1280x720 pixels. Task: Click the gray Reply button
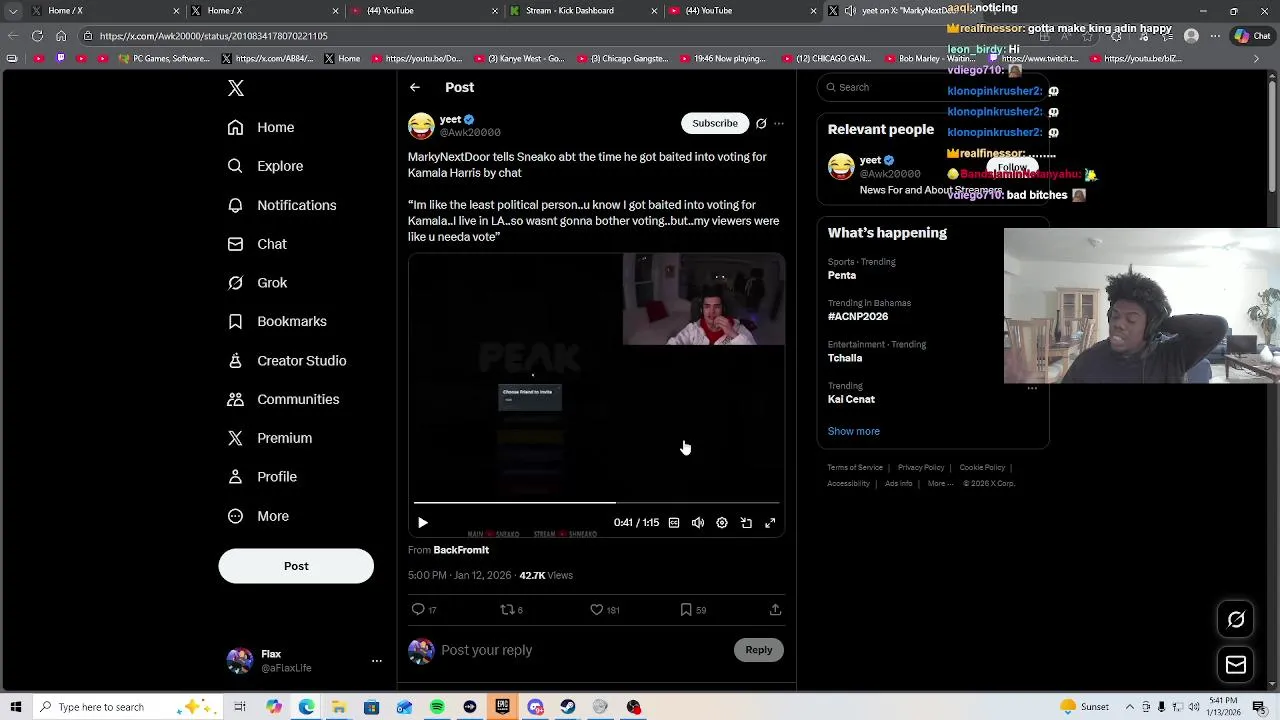(759, 650)
